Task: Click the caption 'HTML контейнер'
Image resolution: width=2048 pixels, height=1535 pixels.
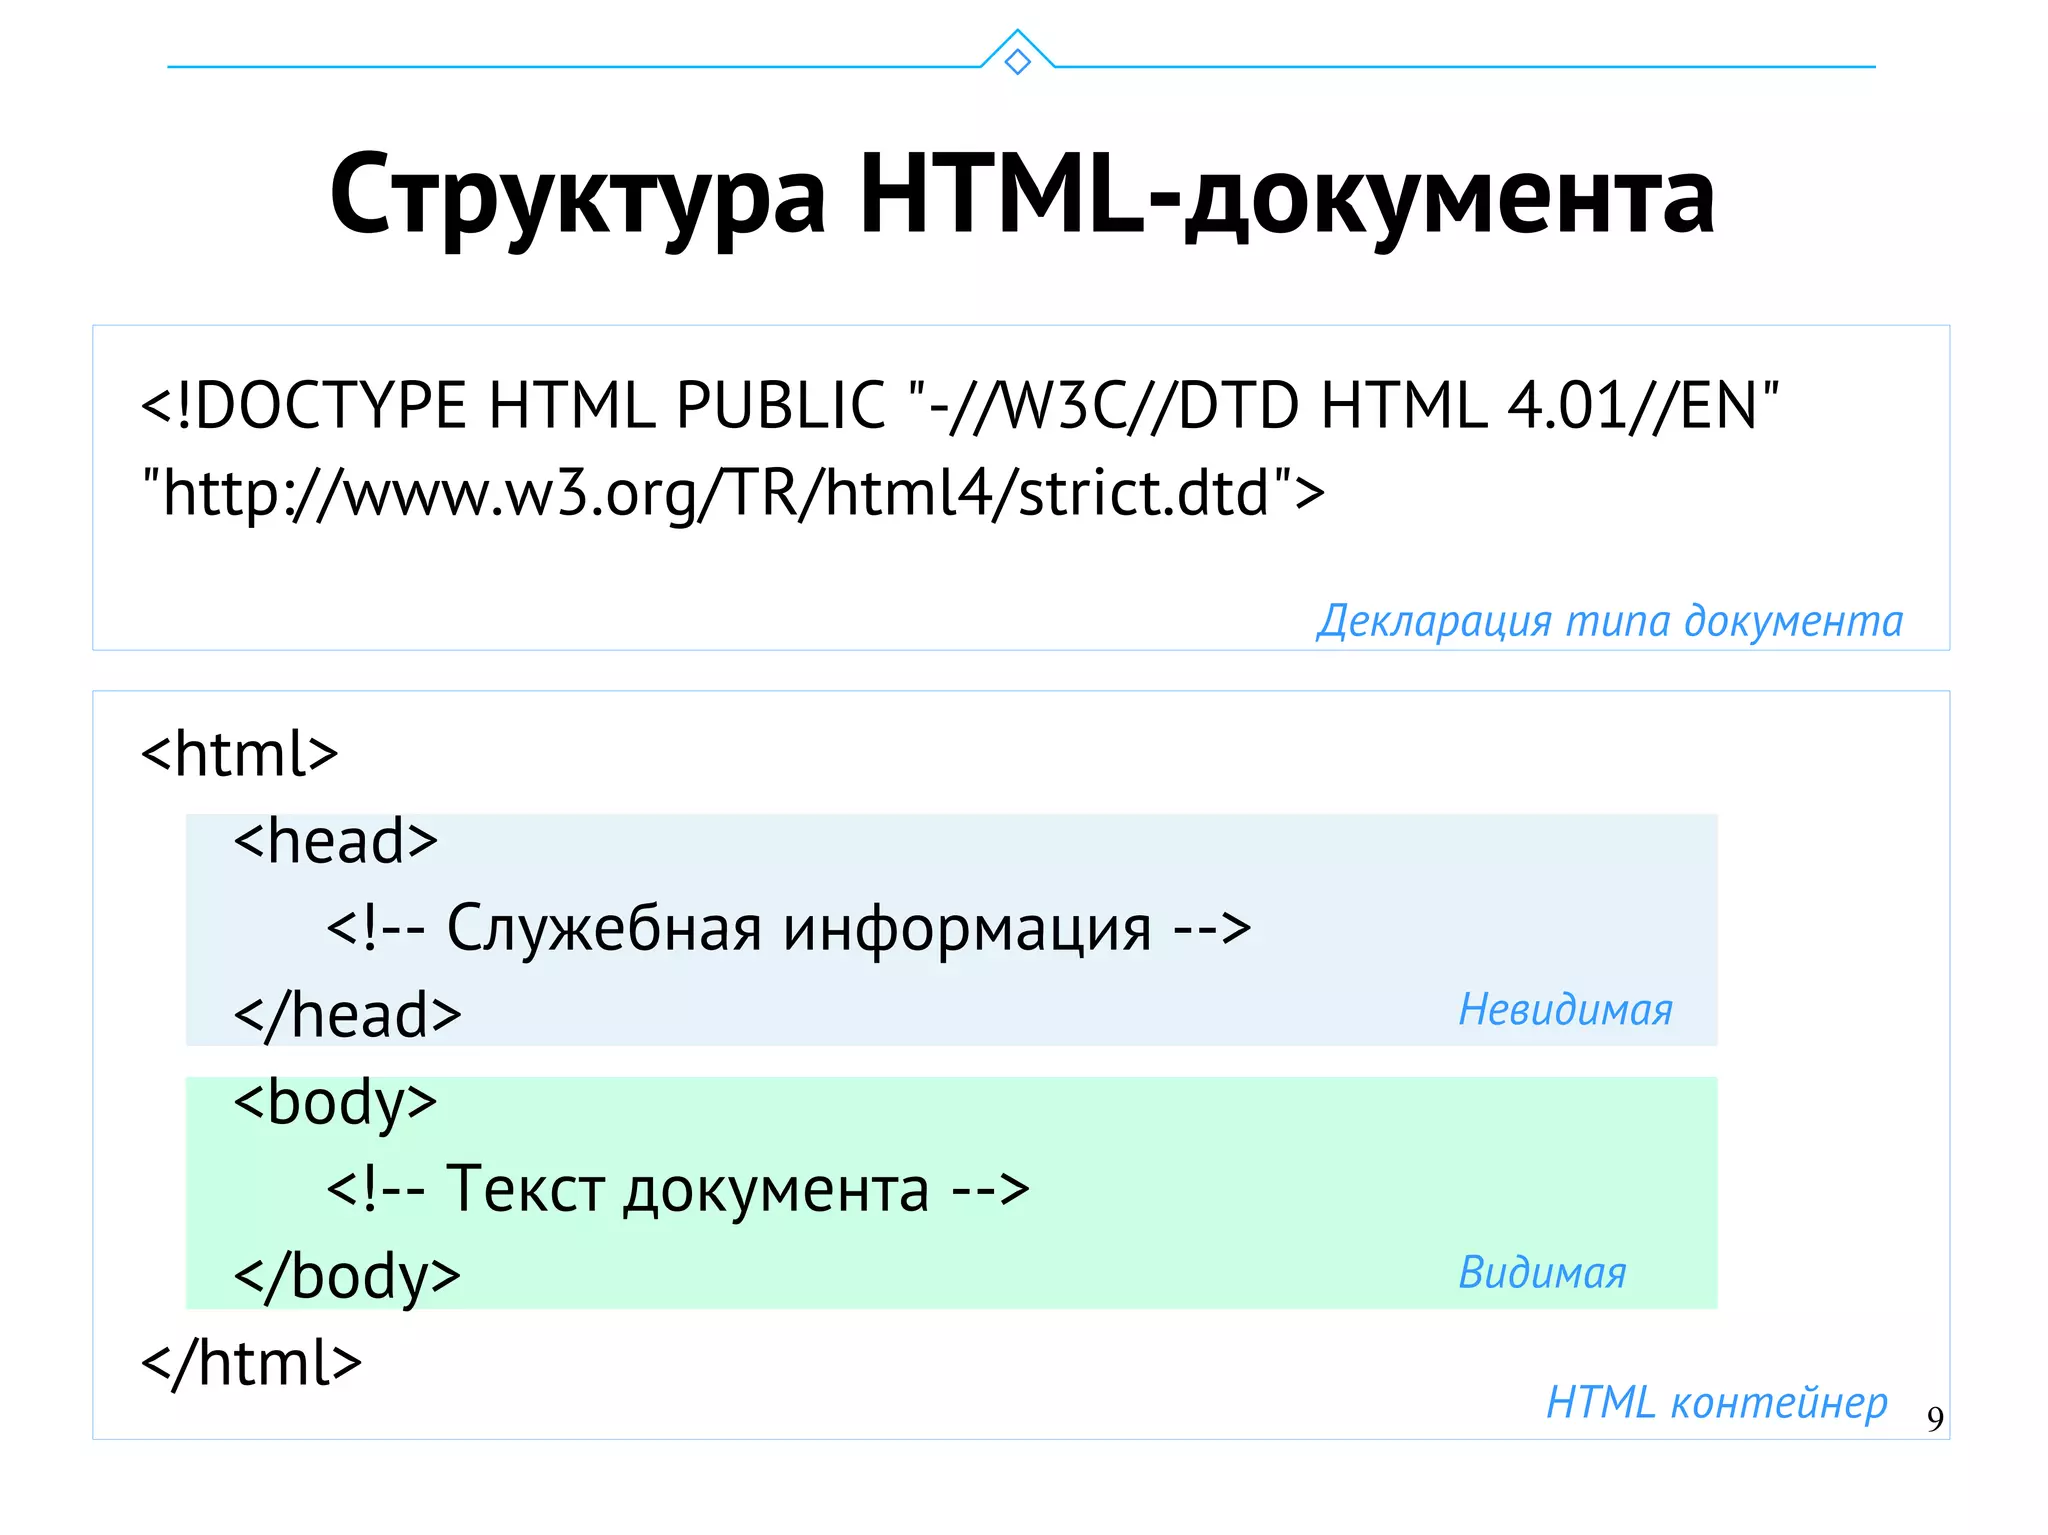Action: (1717, 1402)
